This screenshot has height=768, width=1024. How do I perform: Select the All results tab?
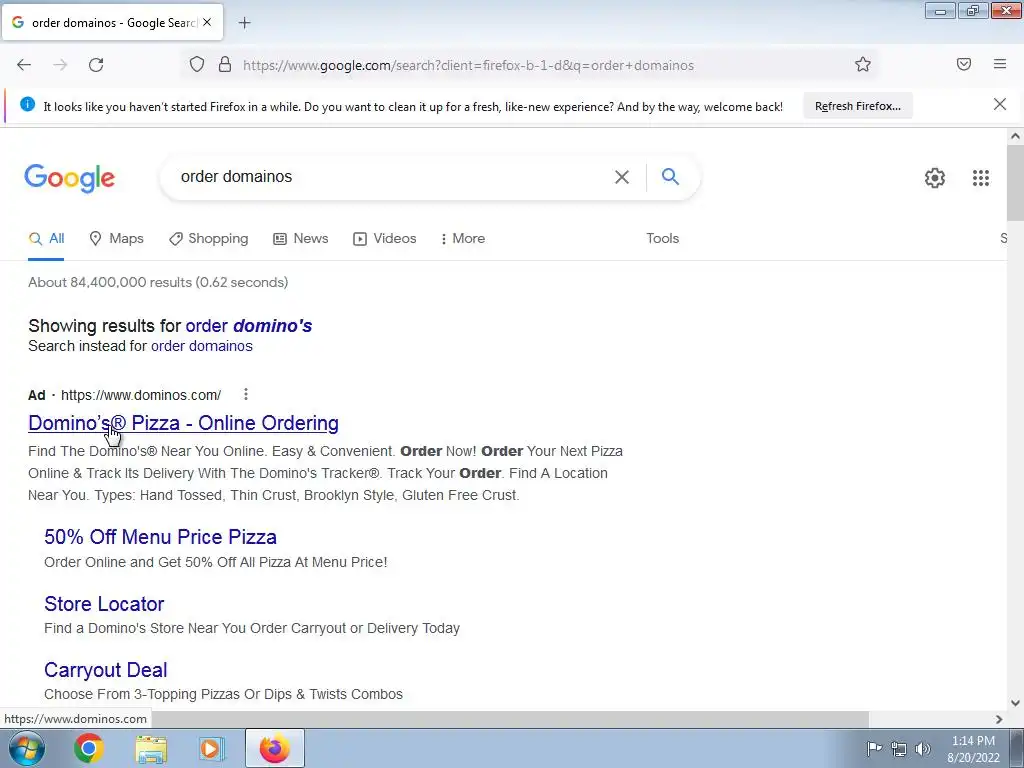point(46,239)
